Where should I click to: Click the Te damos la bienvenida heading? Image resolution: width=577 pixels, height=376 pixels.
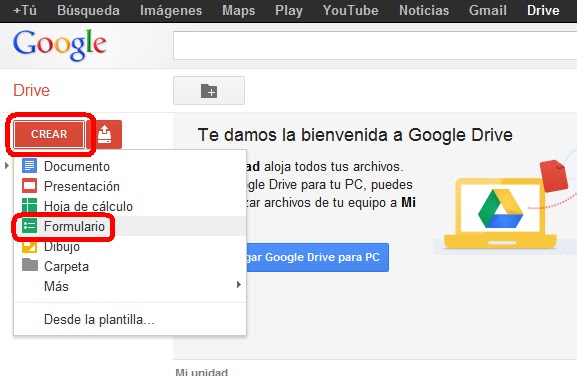click(355, 135)
